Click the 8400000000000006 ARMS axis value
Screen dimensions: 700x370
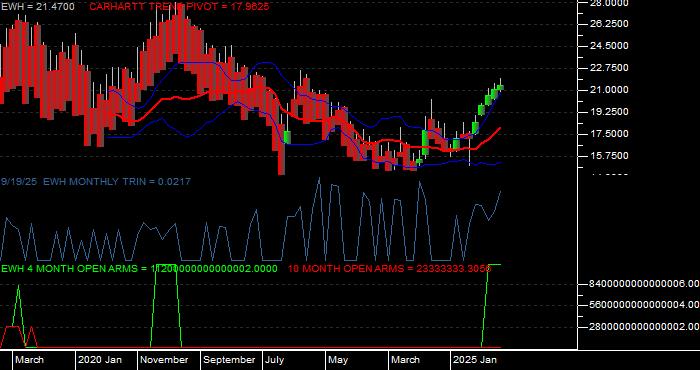[x=645, y=284]
